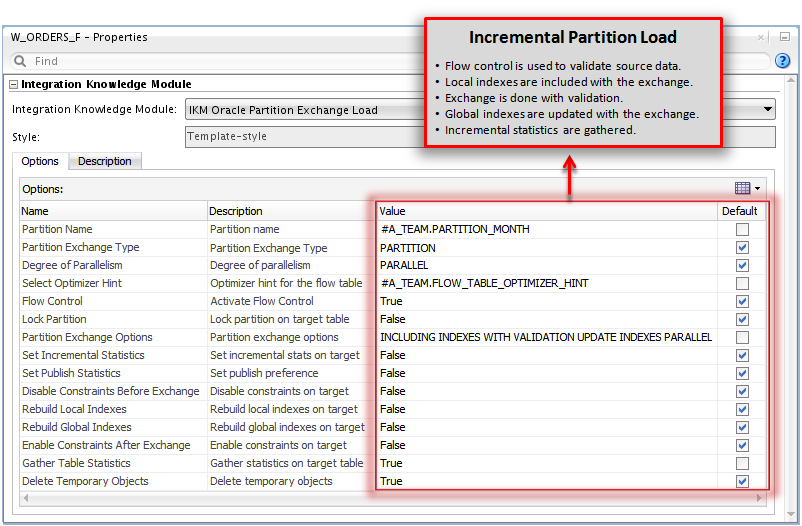
Task: Select the PARALLEL value cell
Action: click(x=547, y=266)
